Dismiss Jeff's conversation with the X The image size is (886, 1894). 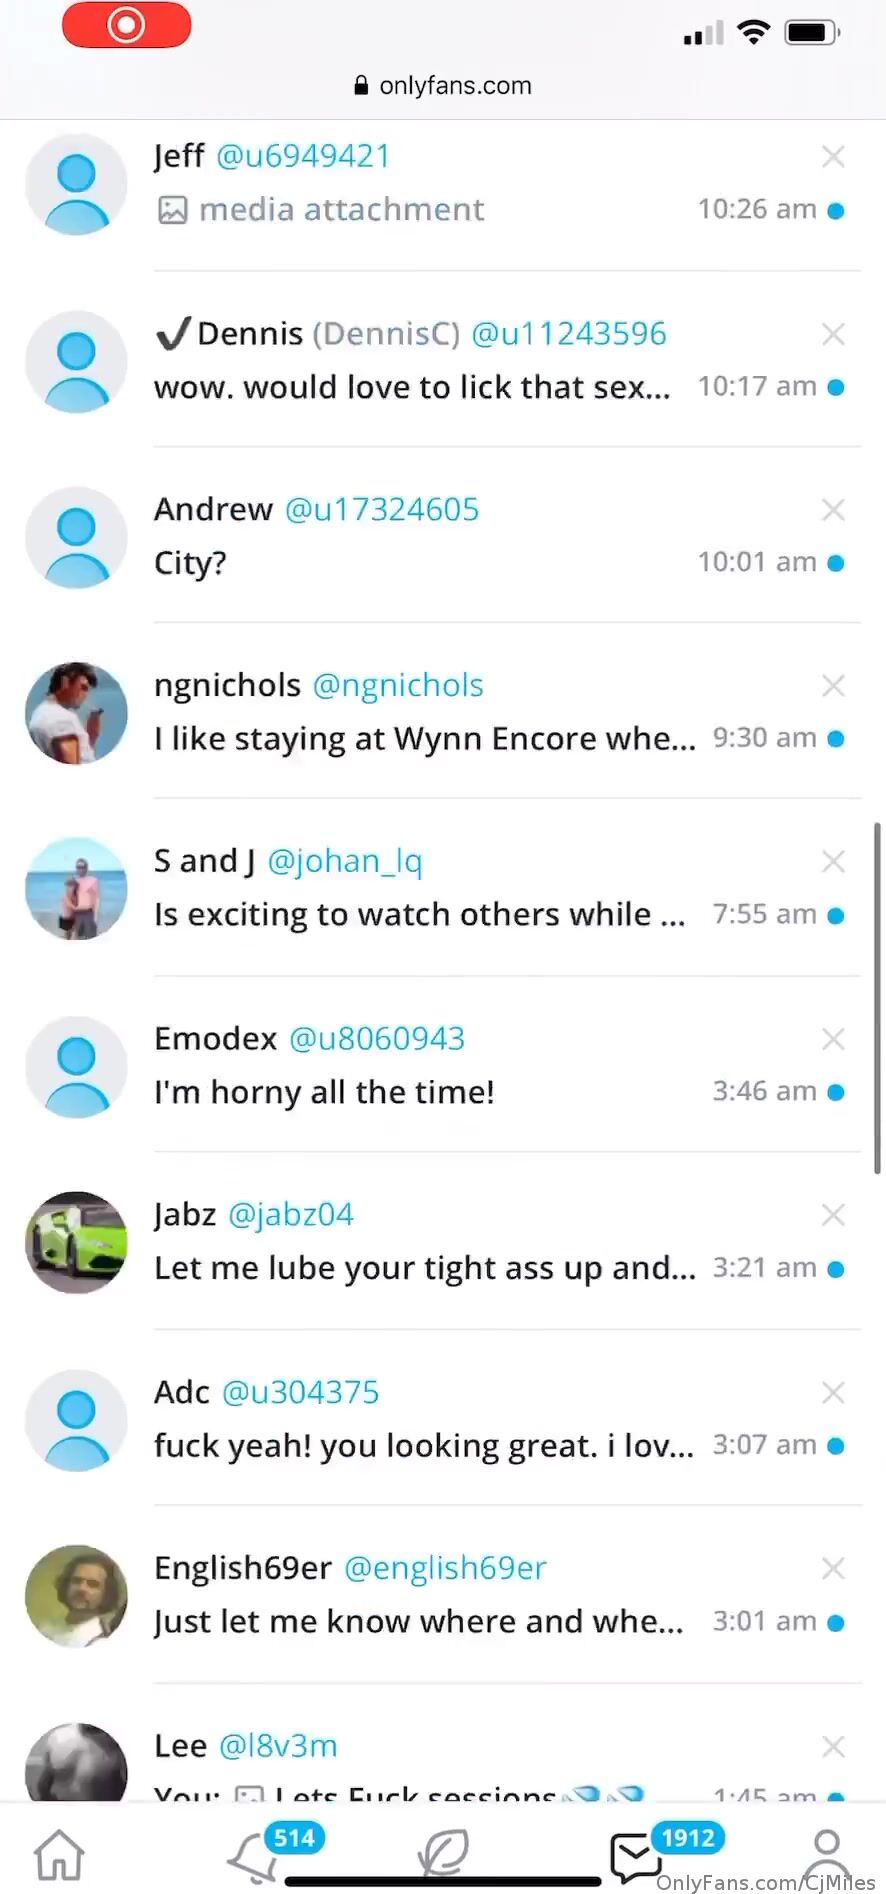tap(833, 156)
